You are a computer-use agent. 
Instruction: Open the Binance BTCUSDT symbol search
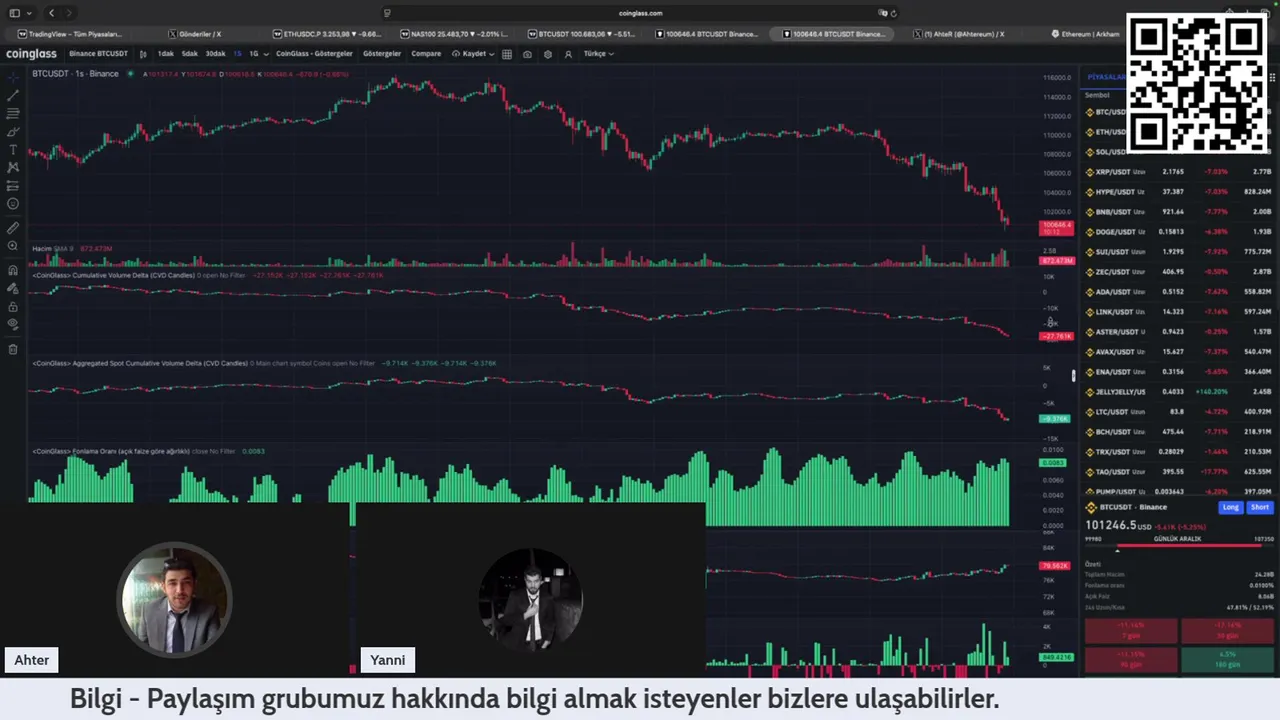pos(98,54)
